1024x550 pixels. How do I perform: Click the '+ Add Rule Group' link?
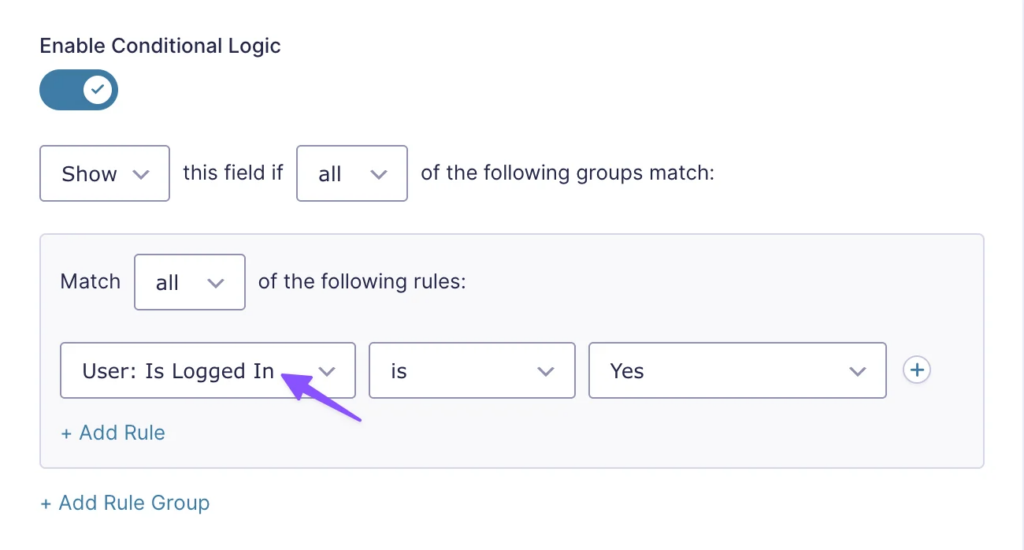tap(125, 502)
